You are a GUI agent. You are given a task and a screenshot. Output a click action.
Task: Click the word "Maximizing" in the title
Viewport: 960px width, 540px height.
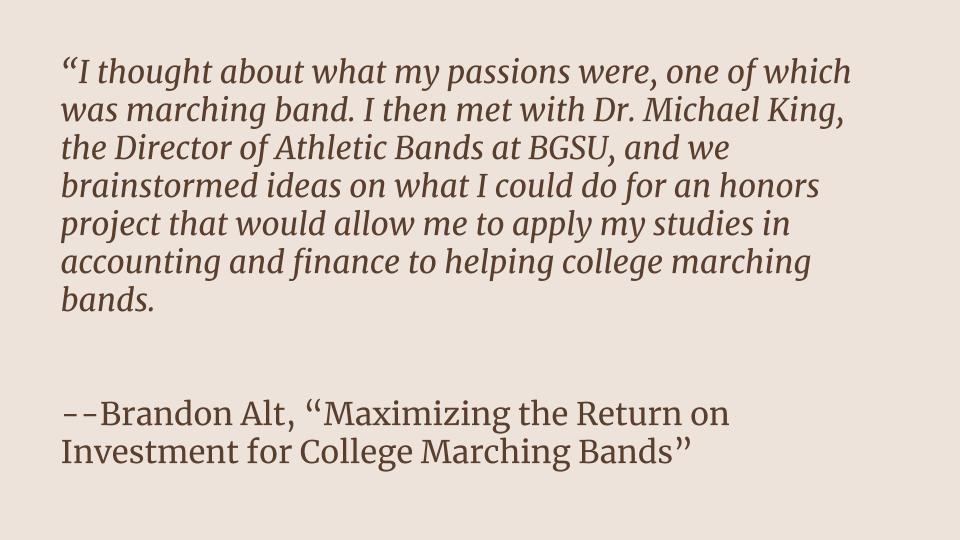click(x=416, y=415)
